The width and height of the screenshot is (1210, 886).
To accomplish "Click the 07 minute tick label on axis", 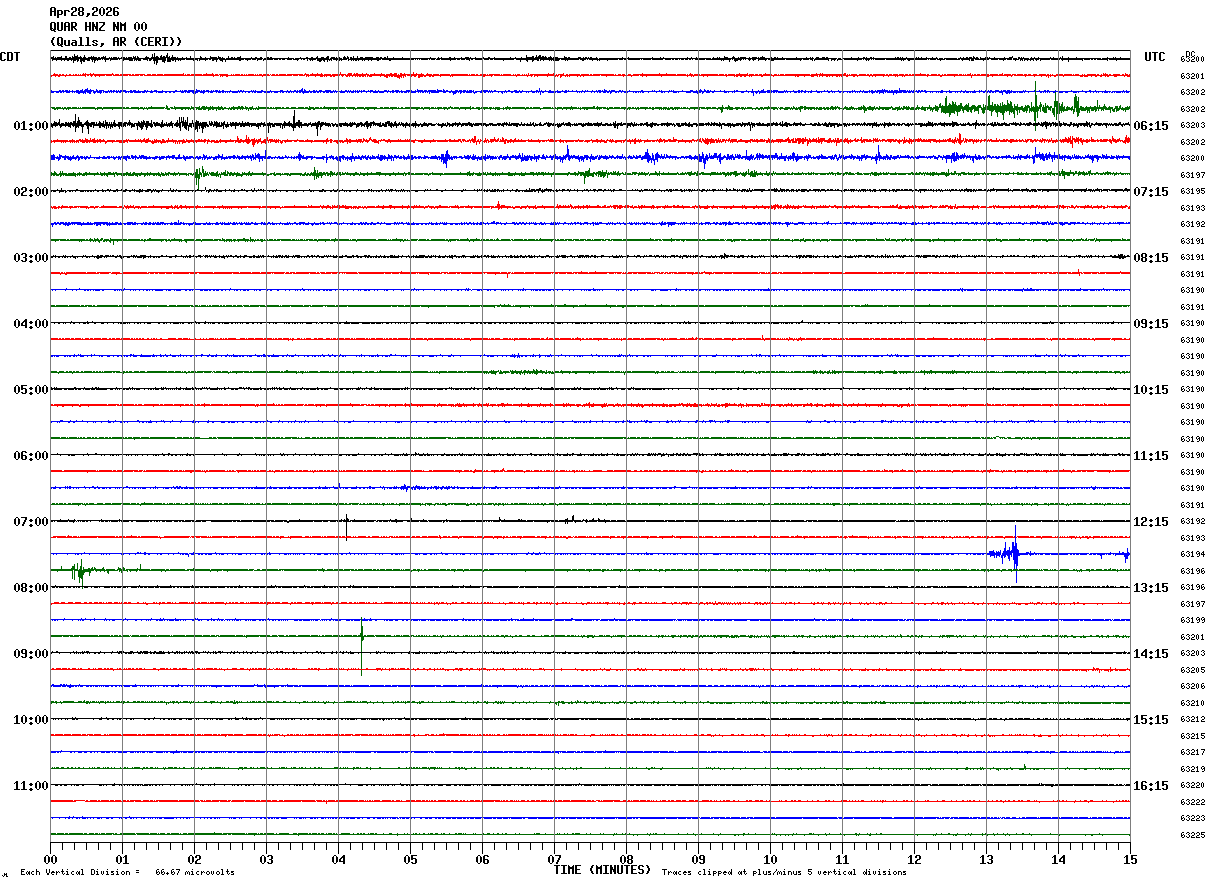I will [x=554, y=859].
